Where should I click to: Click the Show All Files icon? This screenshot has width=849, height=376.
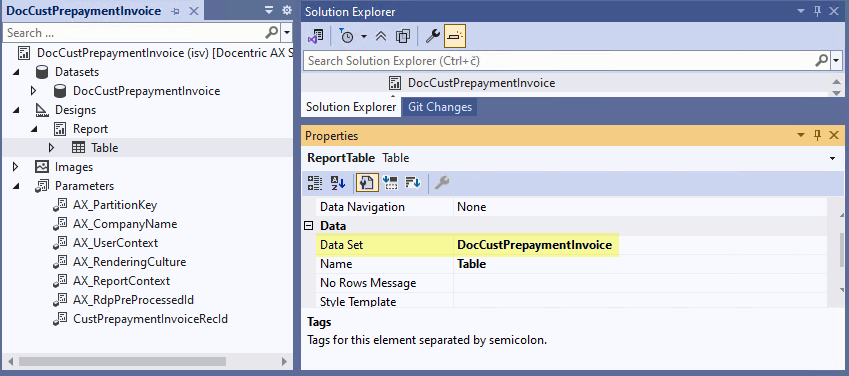(x=402, y=36)
